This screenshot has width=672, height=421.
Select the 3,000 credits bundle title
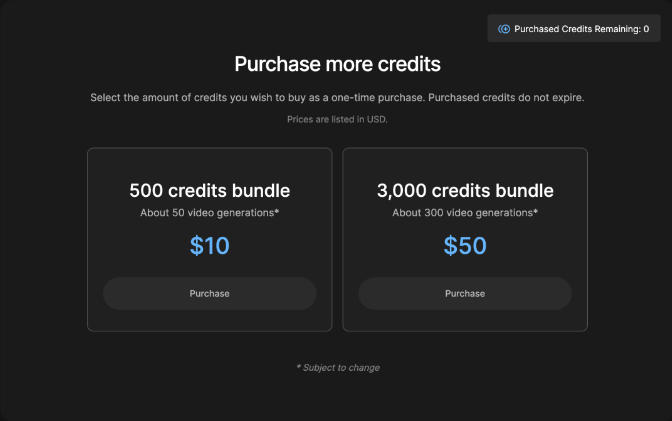pos(465,190)
